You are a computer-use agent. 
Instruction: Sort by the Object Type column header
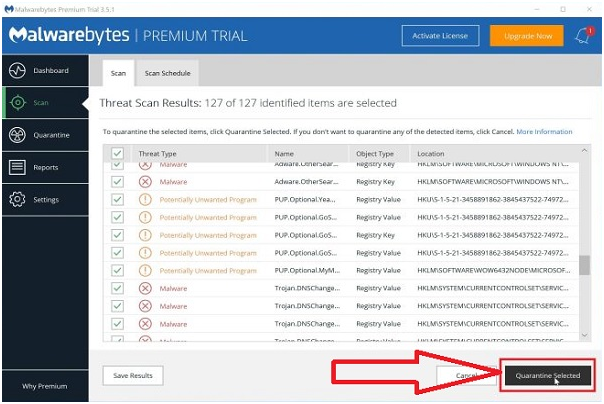(375, 154)
